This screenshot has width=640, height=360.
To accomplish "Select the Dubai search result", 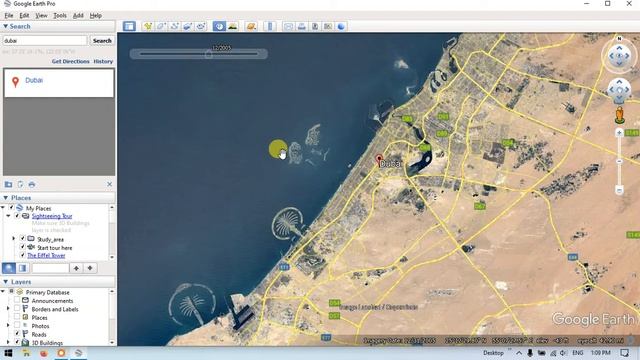I will [59, 83].
